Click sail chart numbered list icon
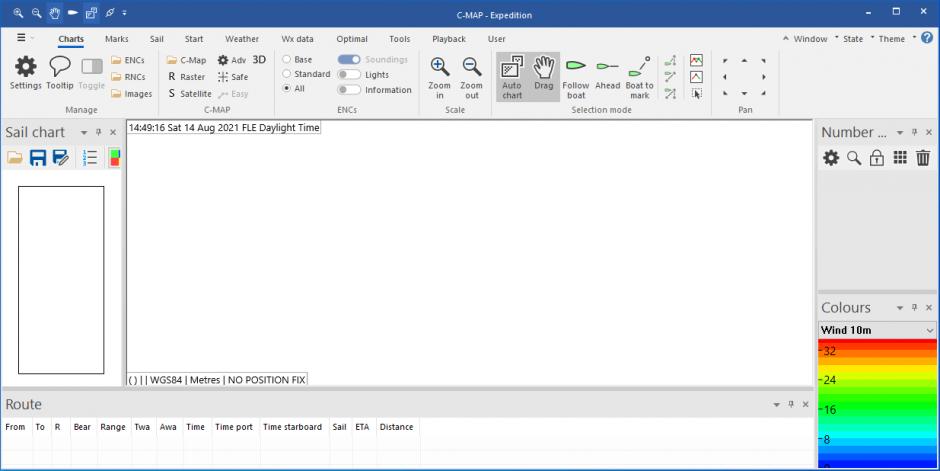 pyautogui.click(x=90, y=158)
